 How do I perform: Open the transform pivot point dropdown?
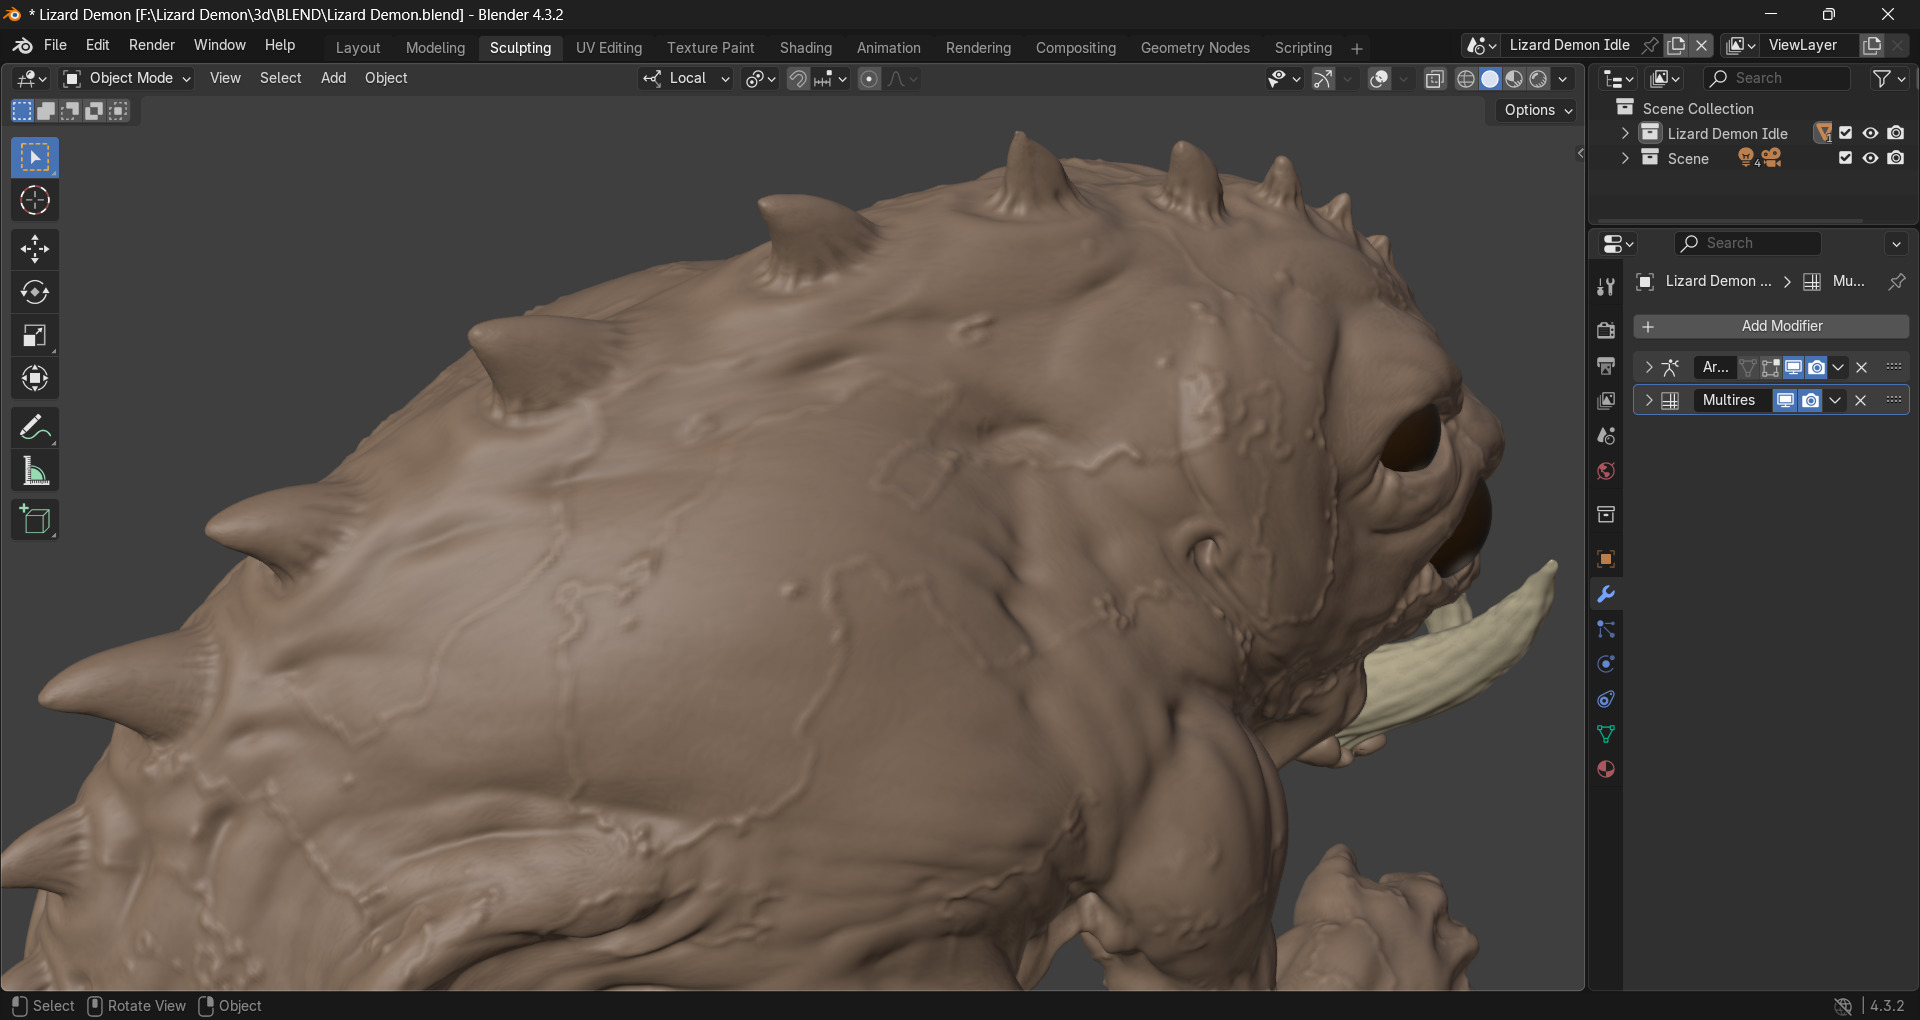click(x=761, y=79)
